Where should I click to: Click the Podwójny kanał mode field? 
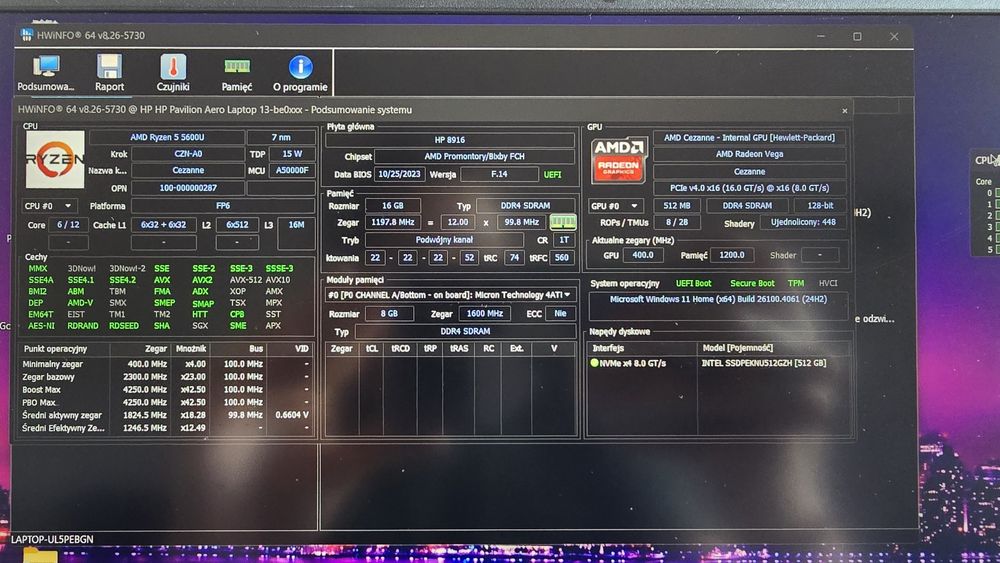[444, 240]
